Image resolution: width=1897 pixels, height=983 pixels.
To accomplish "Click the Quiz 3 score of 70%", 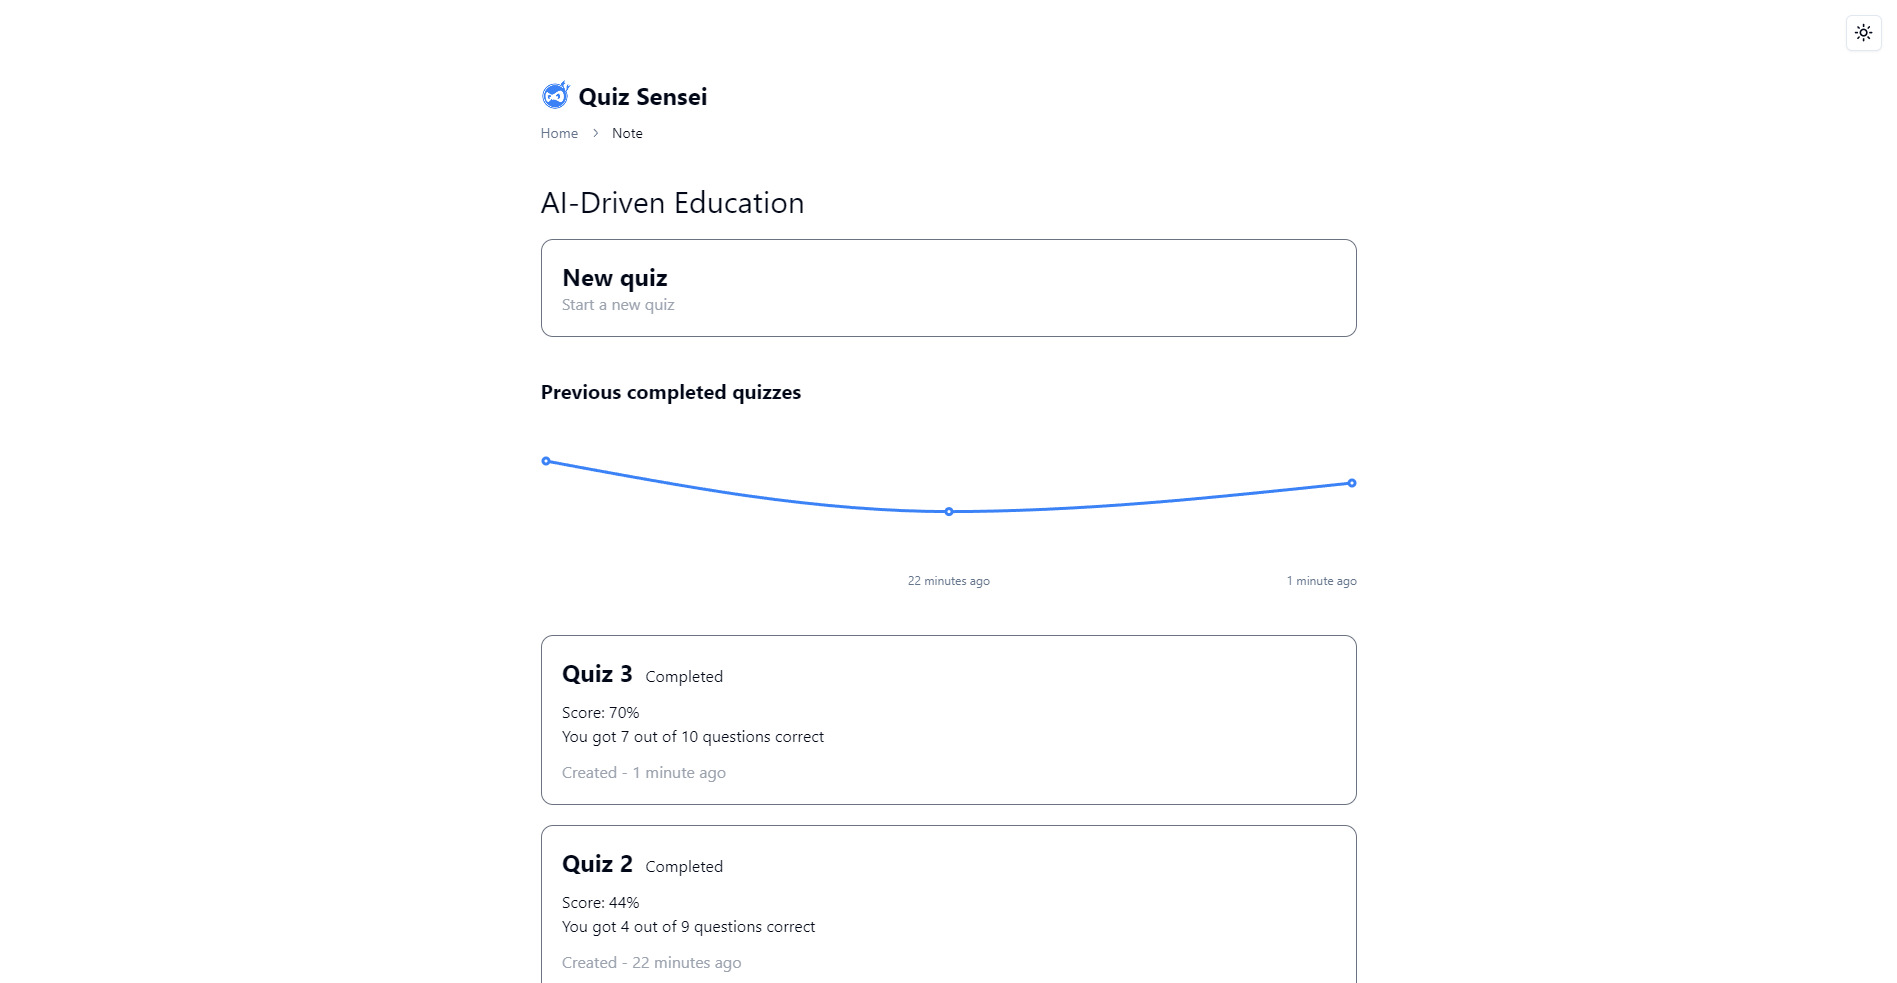I will coord(600,713).
